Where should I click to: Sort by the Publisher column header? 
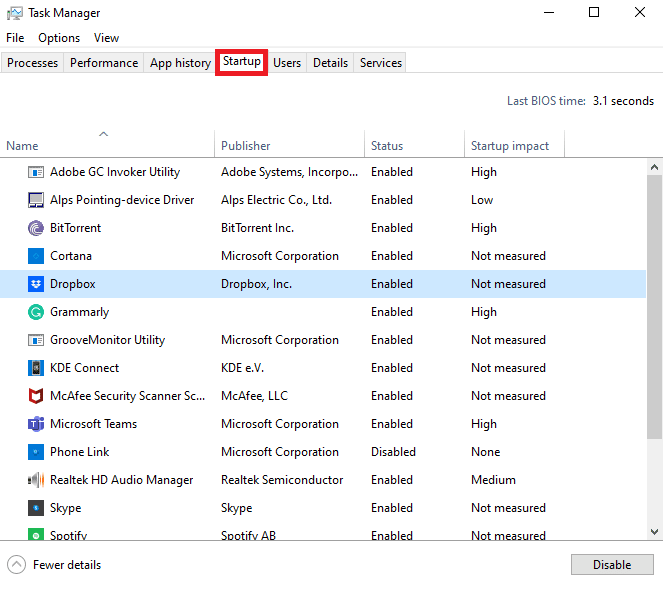pyautogui.click(x=289, y=144)
